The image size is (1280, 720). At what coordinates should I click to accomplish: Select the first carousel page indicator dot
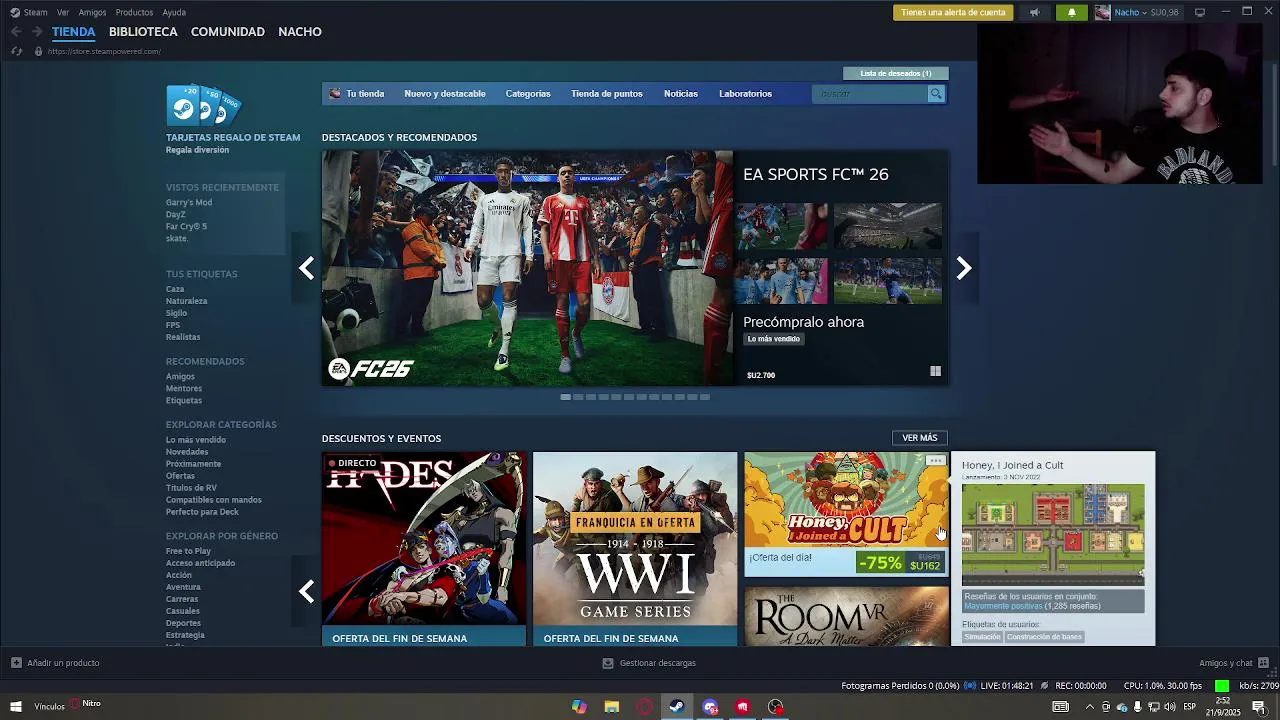(x=565, y=397)
